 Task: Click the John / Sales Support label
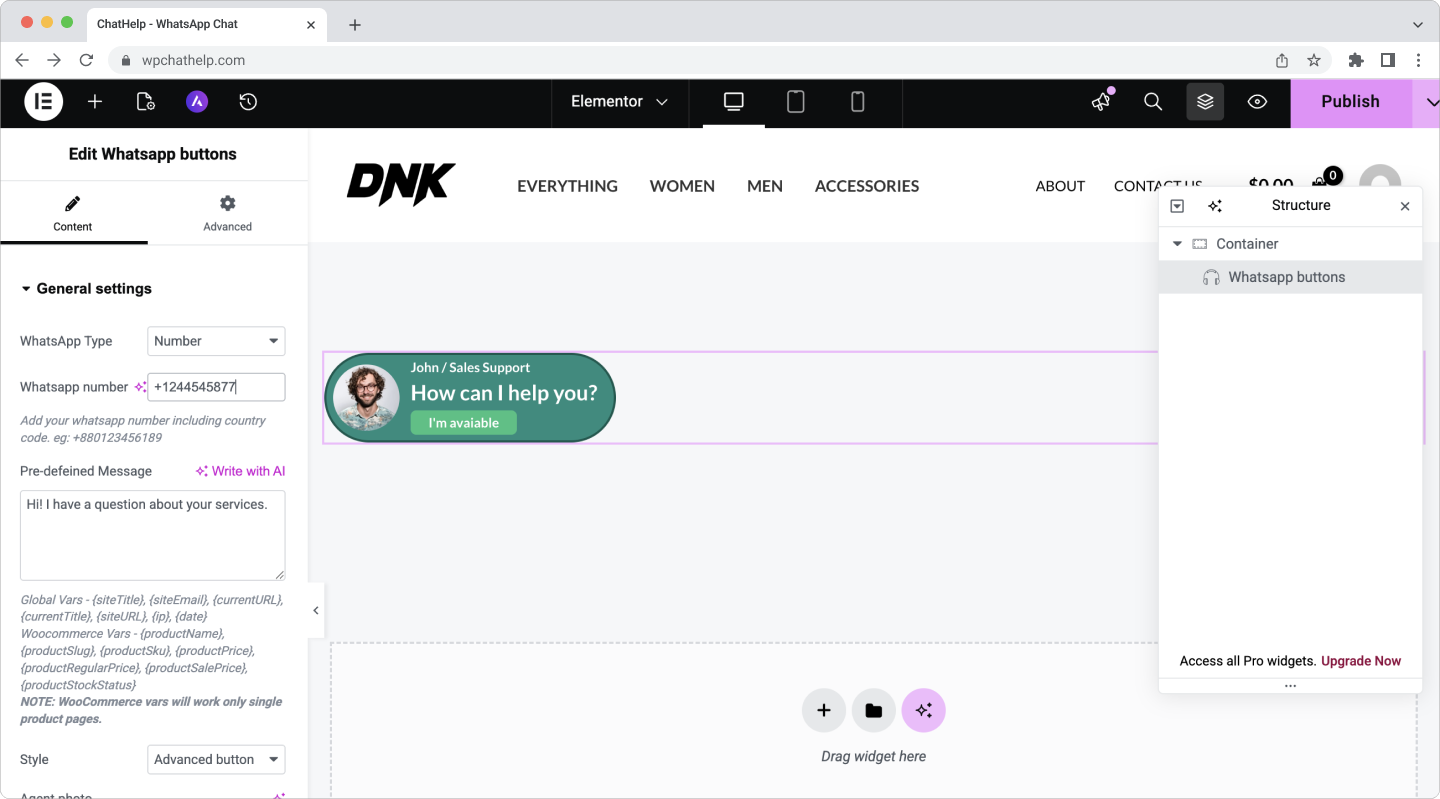click(x=471, y=368)
